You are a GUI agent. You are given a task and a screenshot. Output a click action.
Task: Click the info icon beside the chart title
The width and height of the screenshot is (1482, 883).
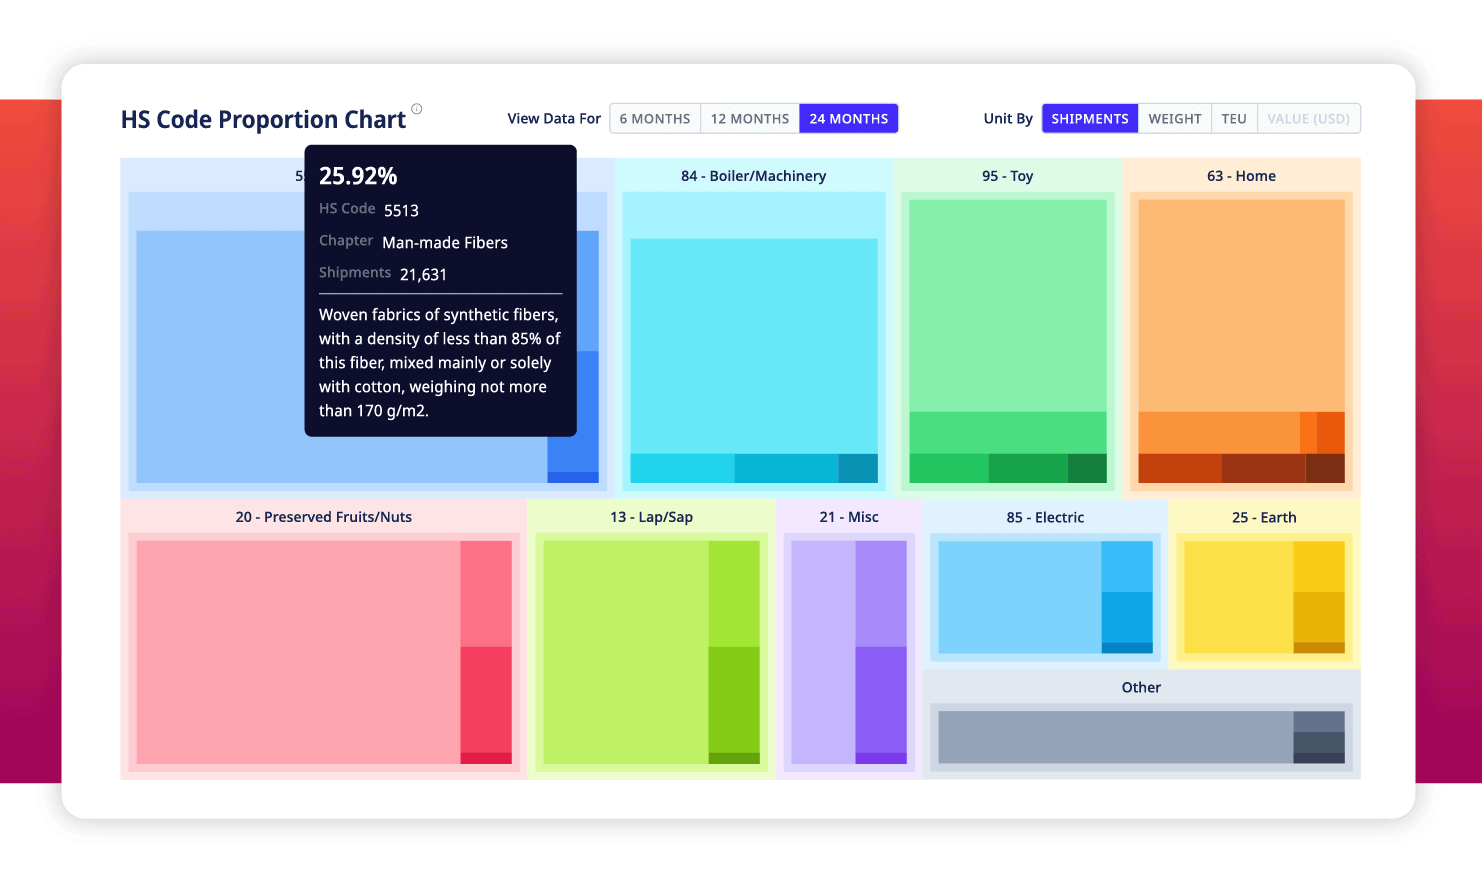coord(417,109)
